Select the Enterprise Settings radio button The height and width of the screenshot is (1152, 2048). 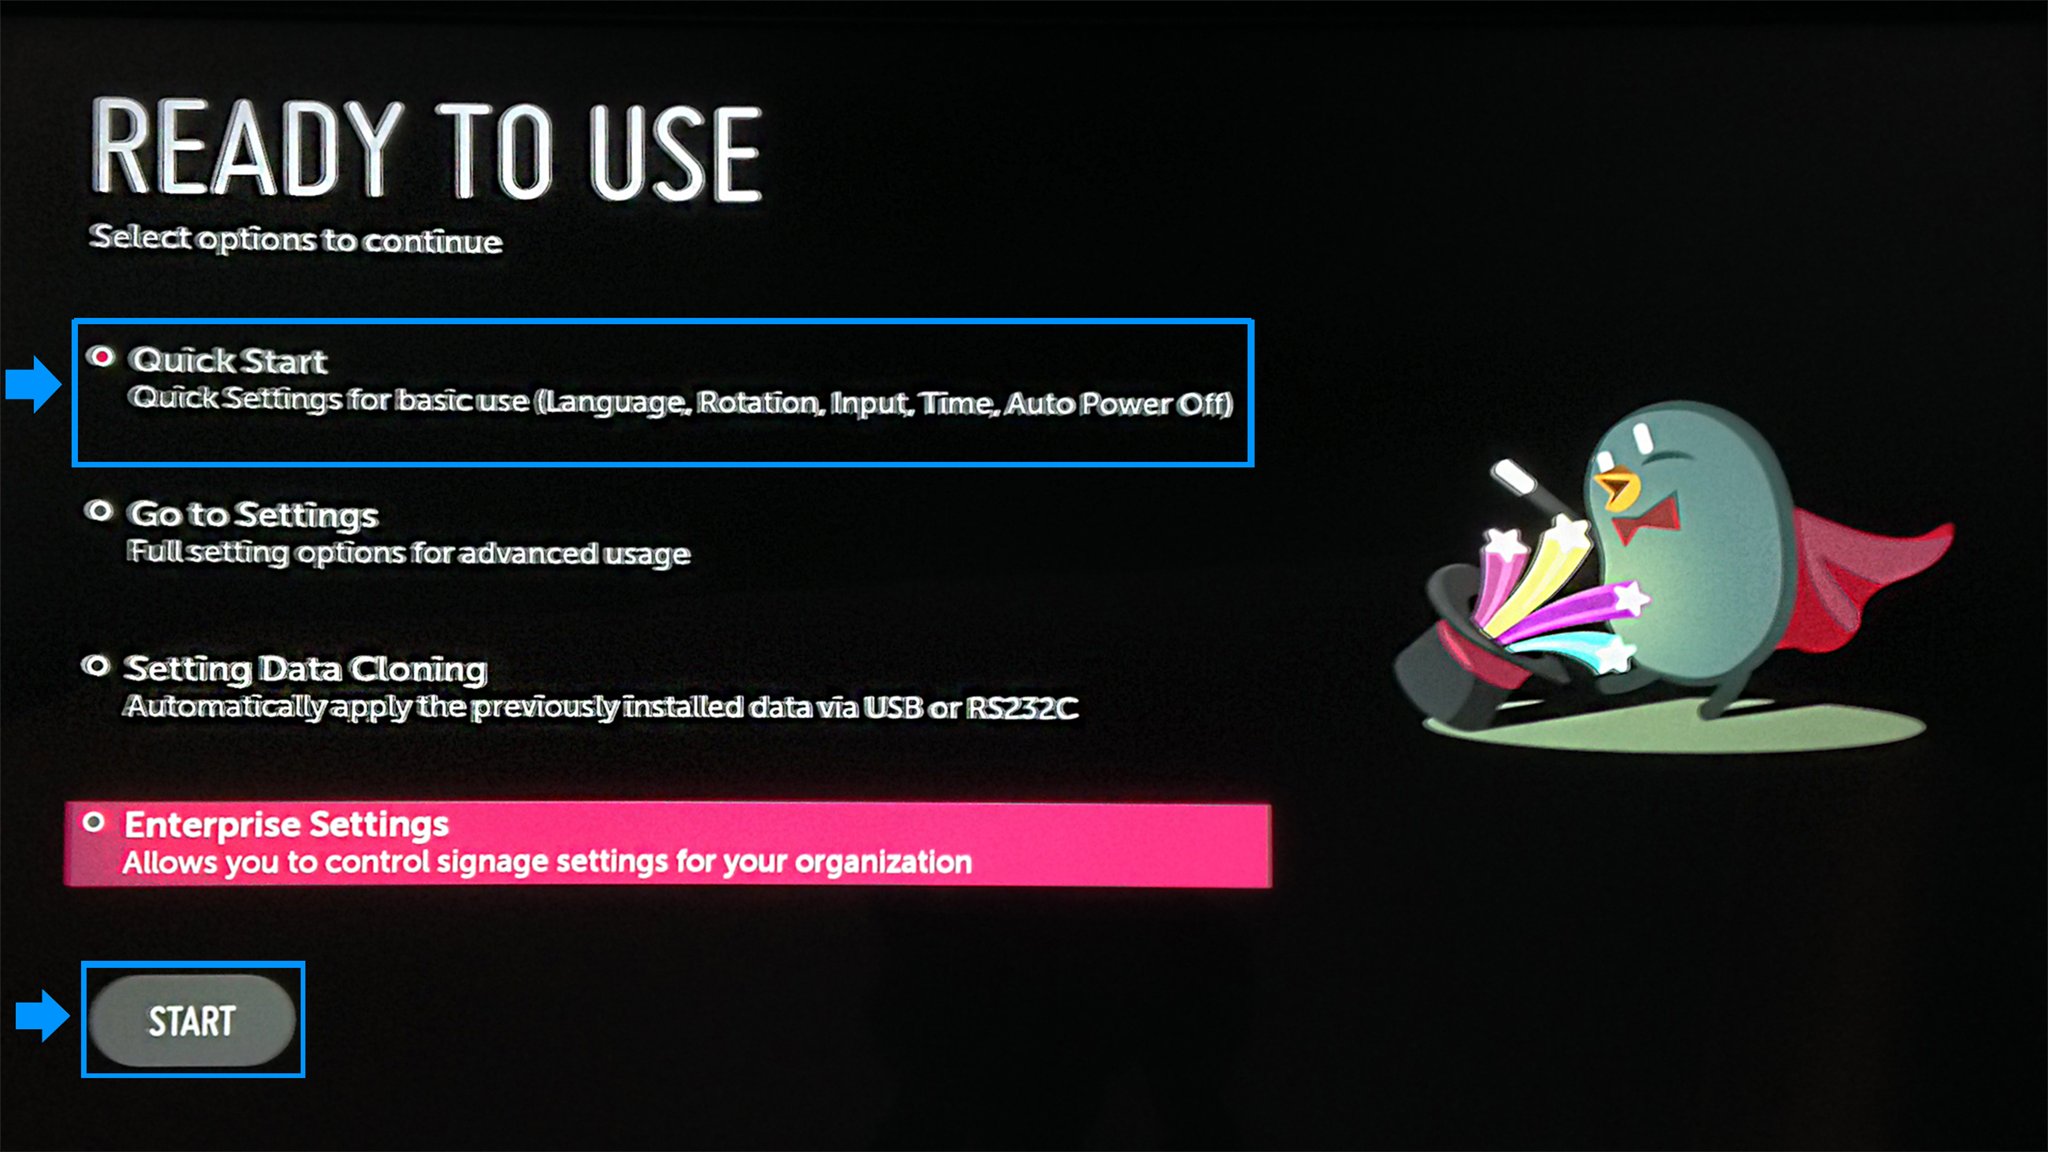[94, 823]
